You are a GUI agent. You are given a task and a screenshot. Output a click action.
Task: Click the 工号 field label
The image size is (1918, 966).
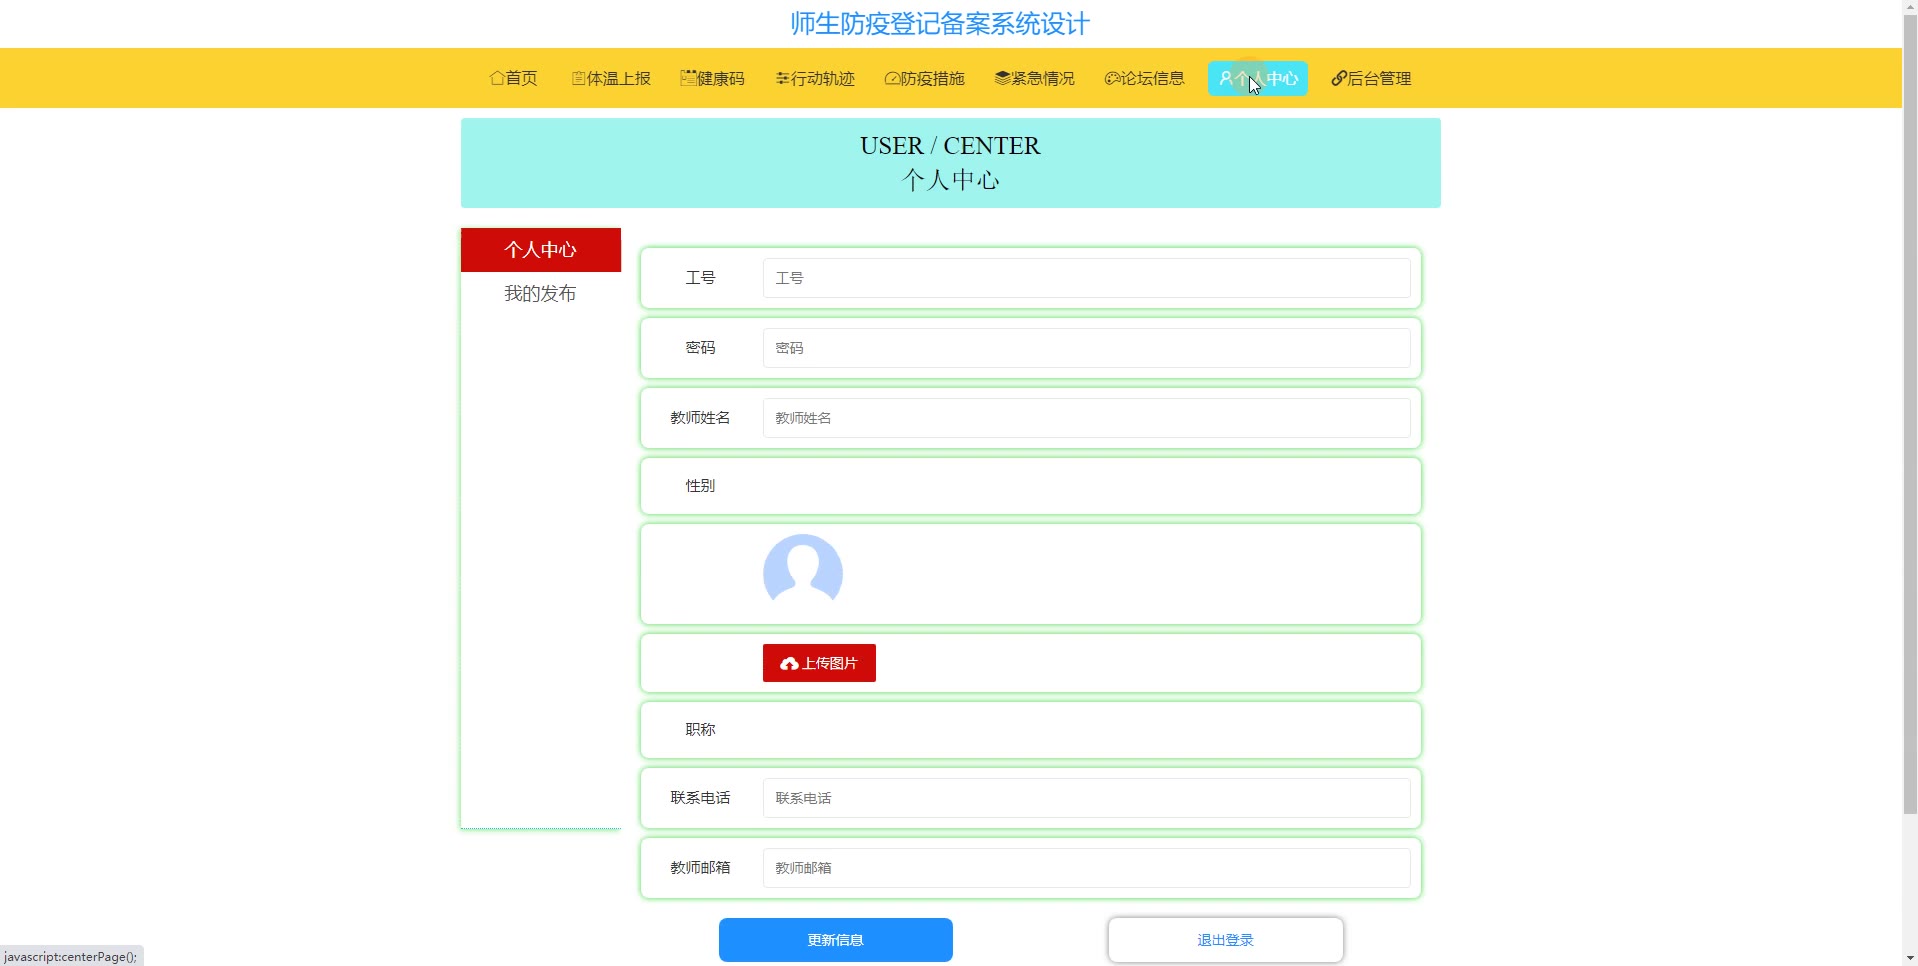coord(700,278)
